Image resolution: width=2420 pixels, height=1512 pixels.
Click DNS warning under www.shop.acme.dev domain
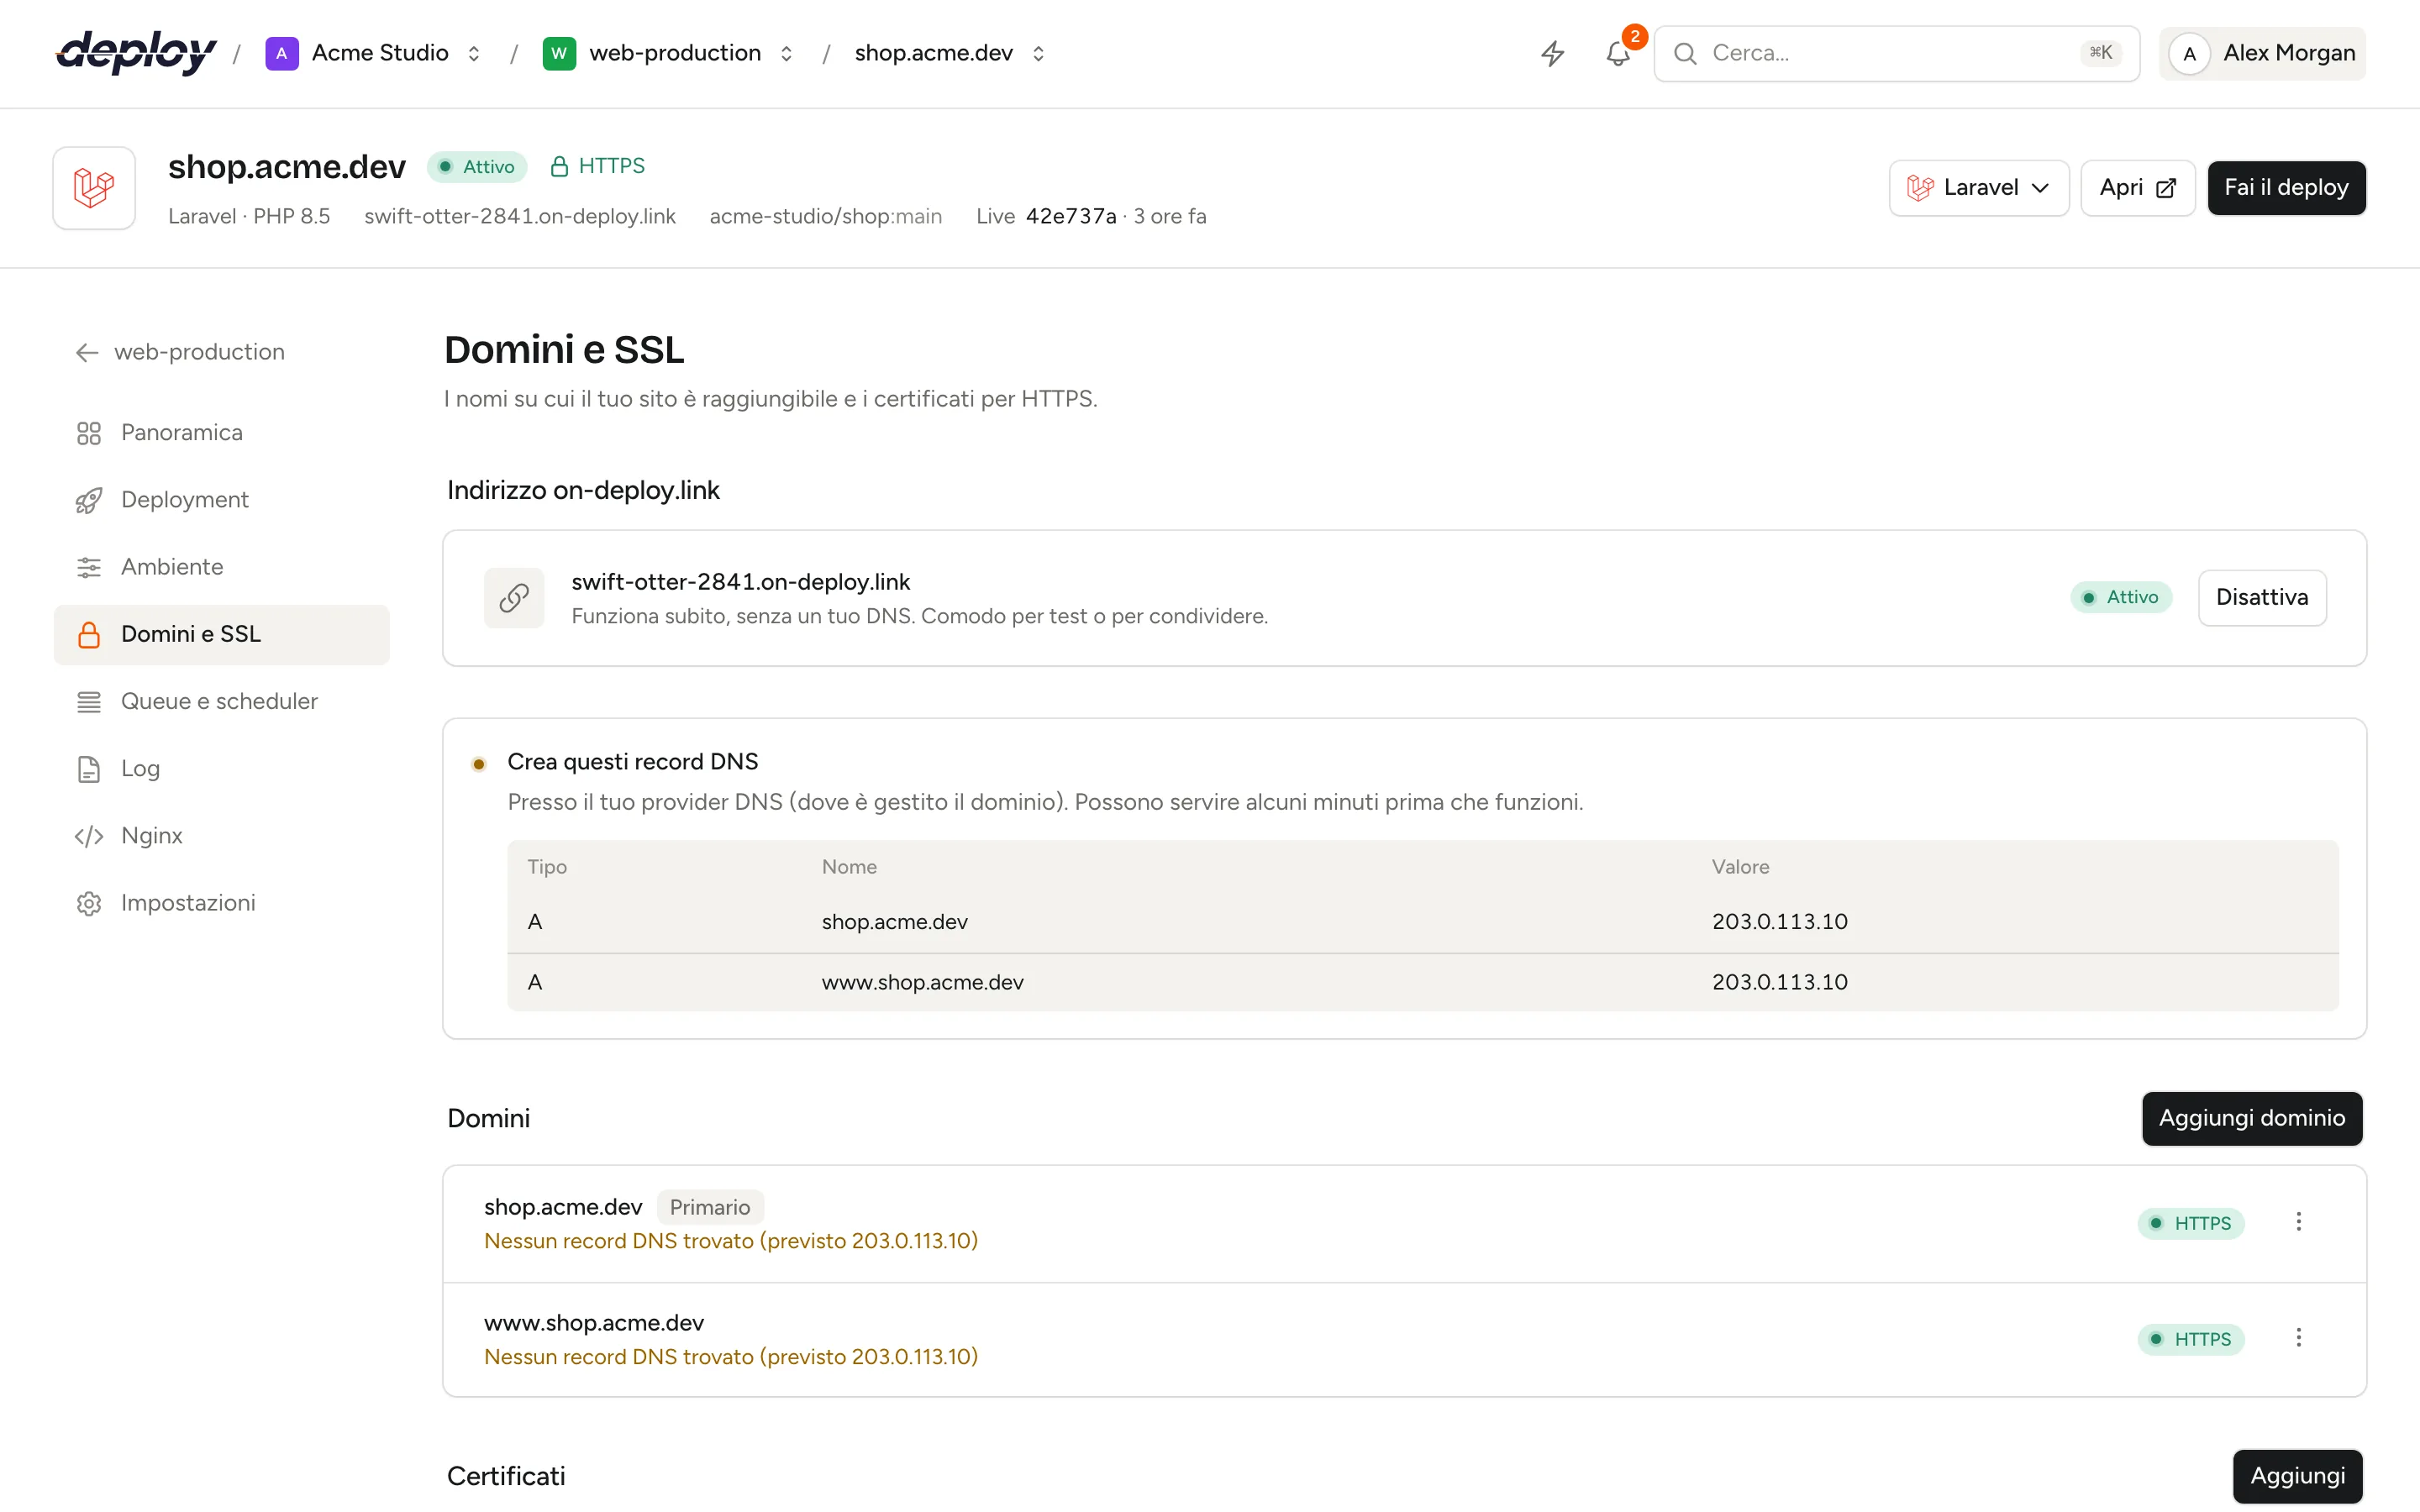pos(731,1357)
